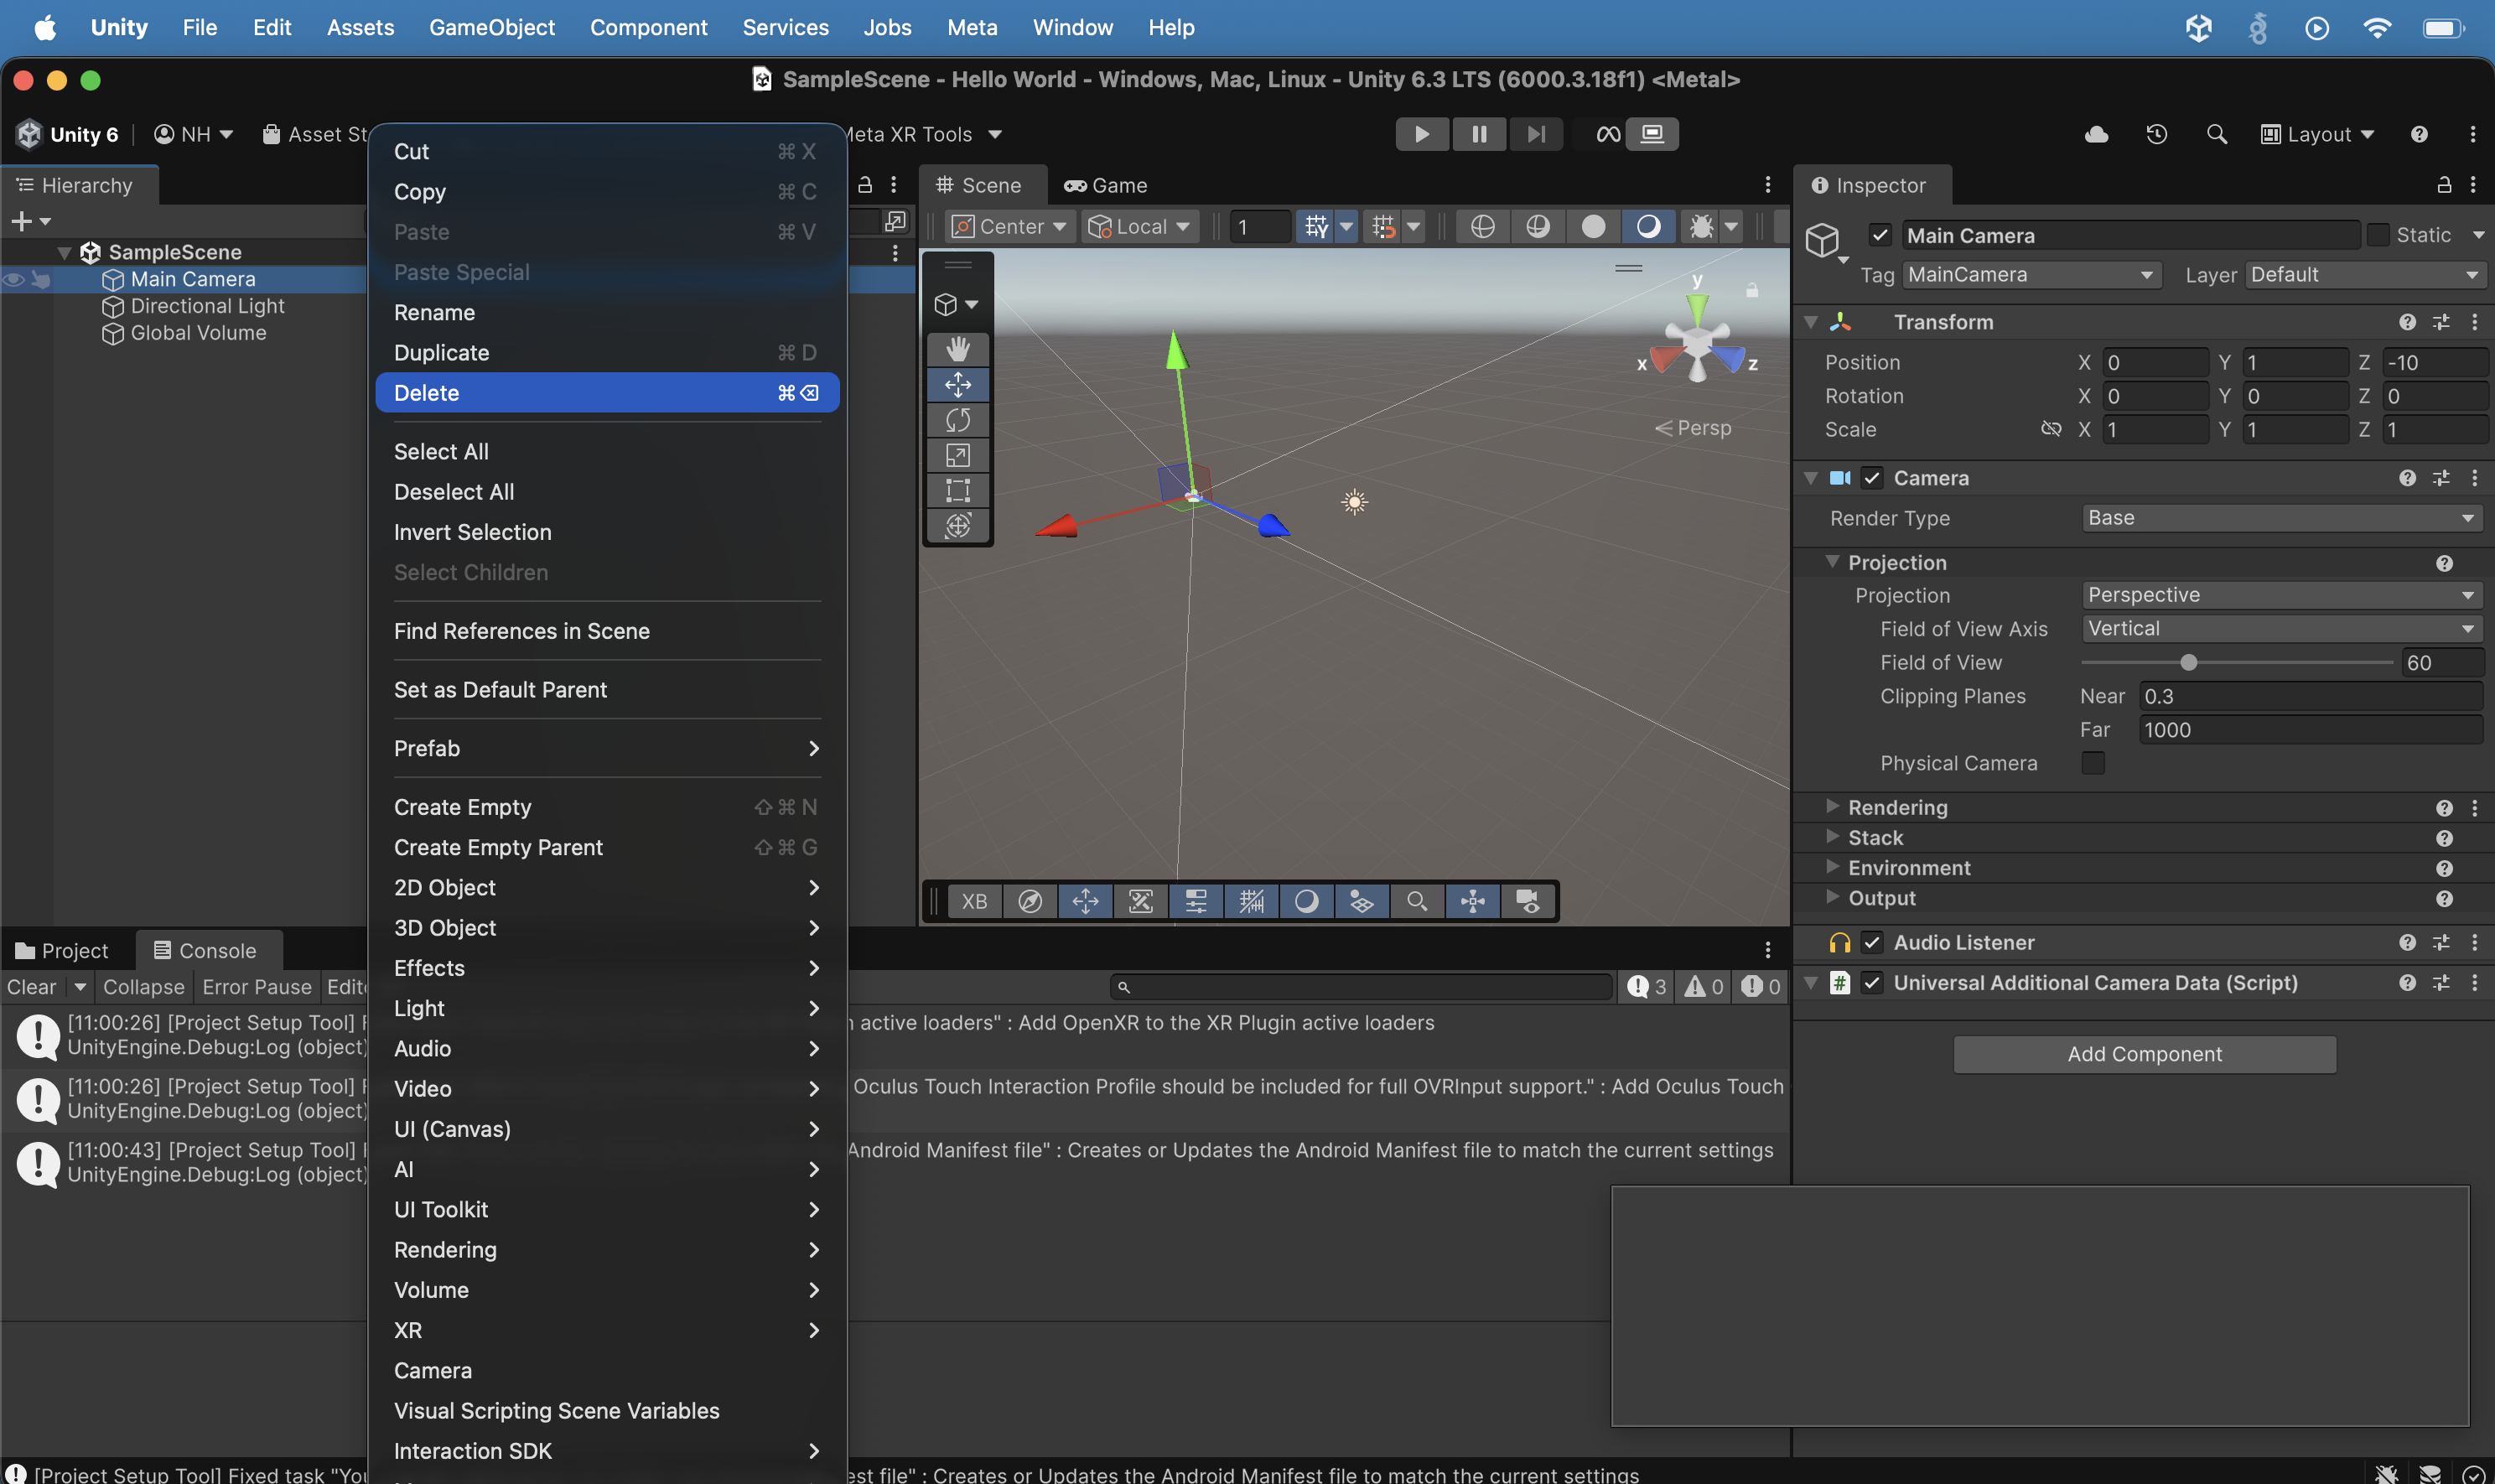This screenshot has width=2495, height=1484.
Task: Open Audio Listener more options menu
Action: [x=2475, y=942]
